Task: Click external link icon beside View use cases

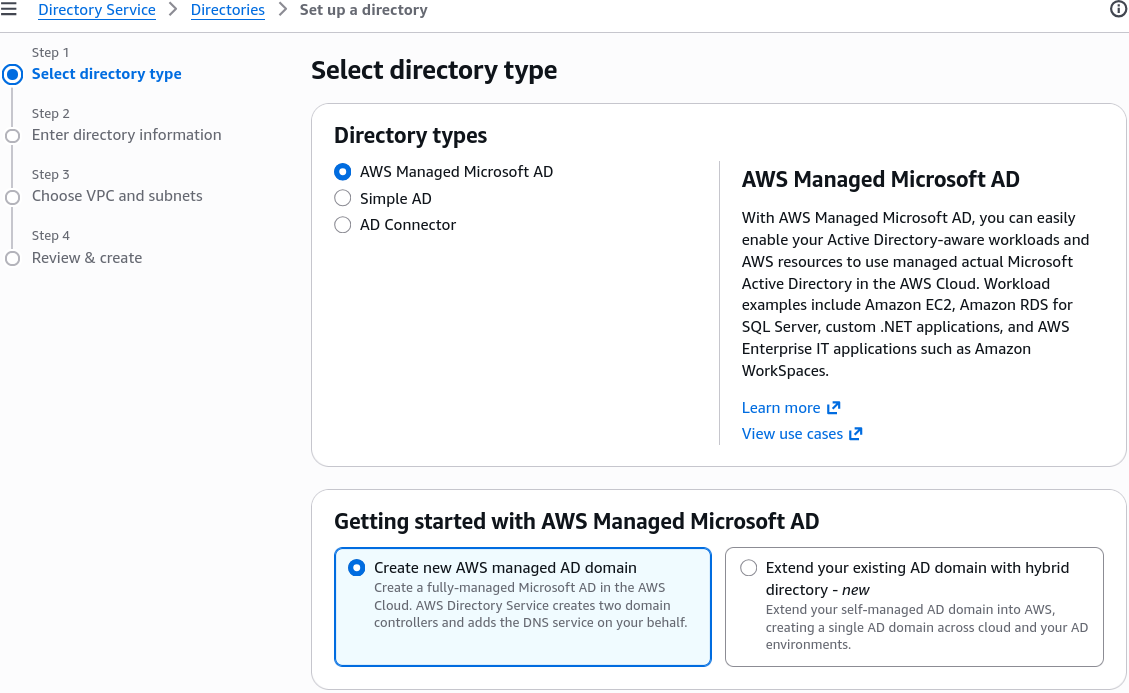Action: point(855,434)
